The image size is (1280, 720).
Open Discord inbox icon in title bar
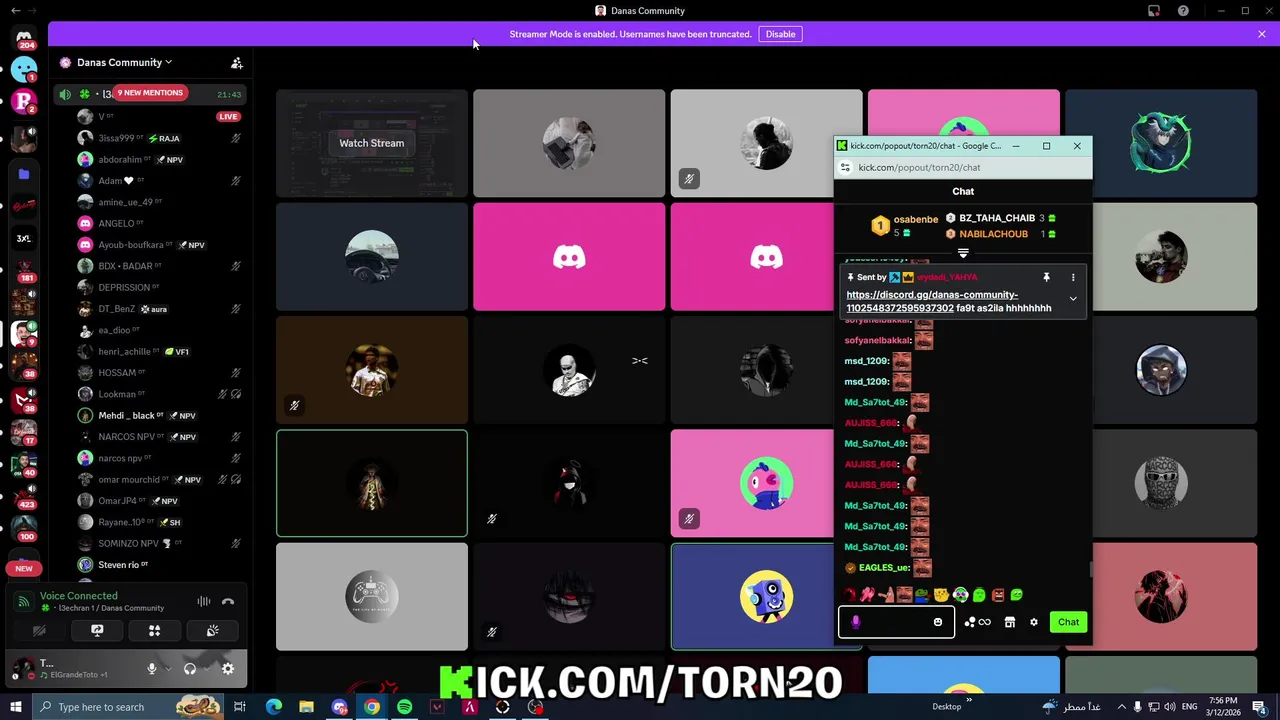[x=1154, y=11]
